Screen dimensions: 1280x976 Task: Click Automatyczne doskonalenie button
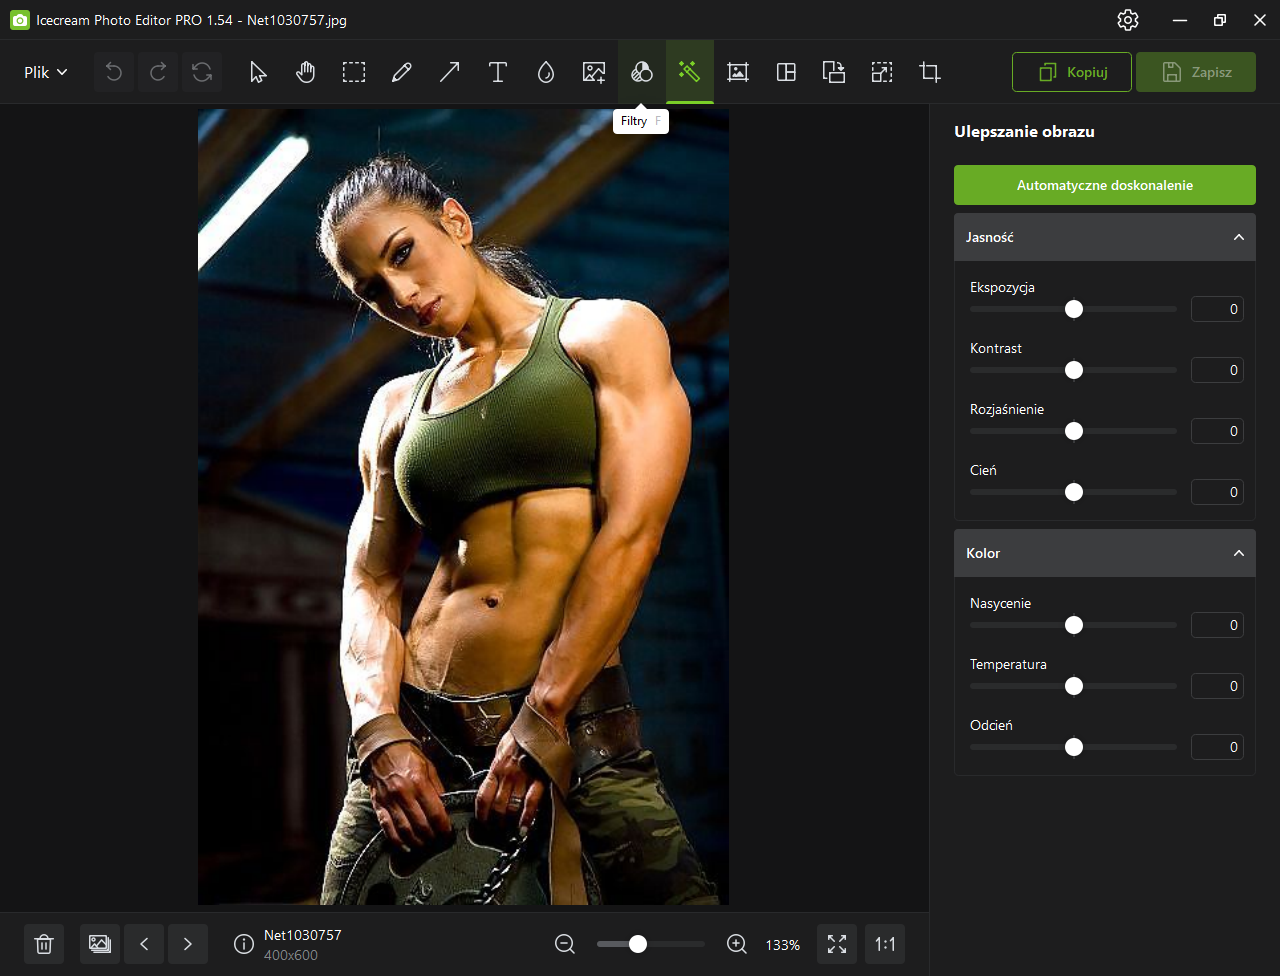point(1105,185)
